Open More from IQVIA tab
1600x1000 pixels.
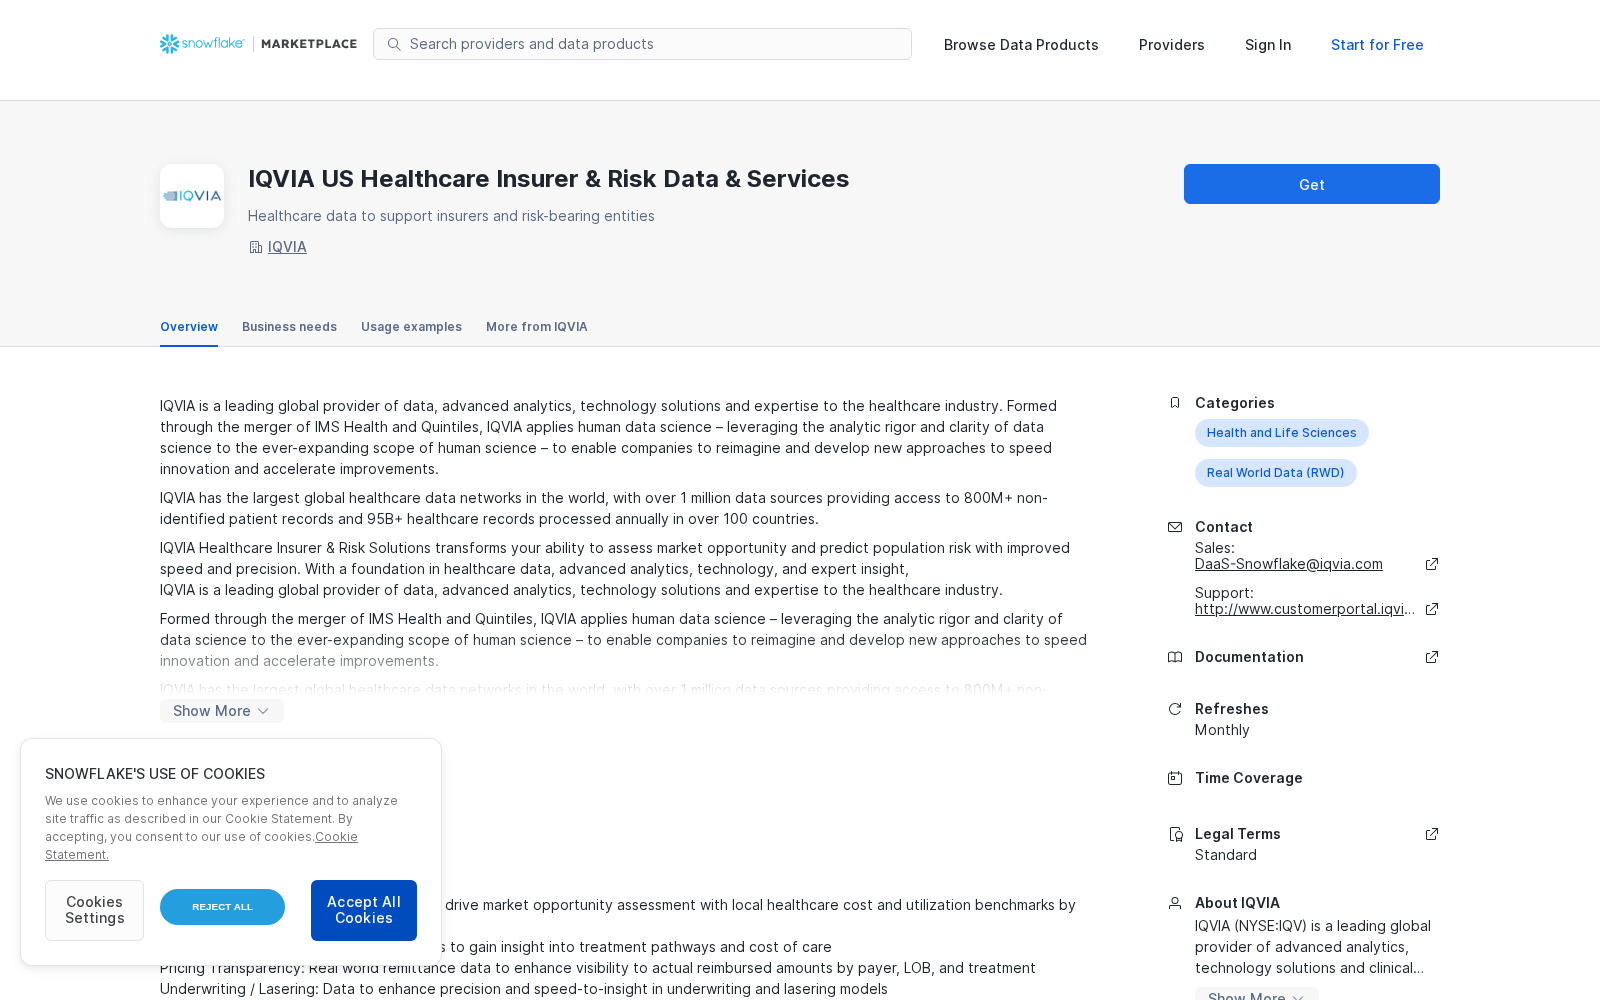tap(536, 327)
